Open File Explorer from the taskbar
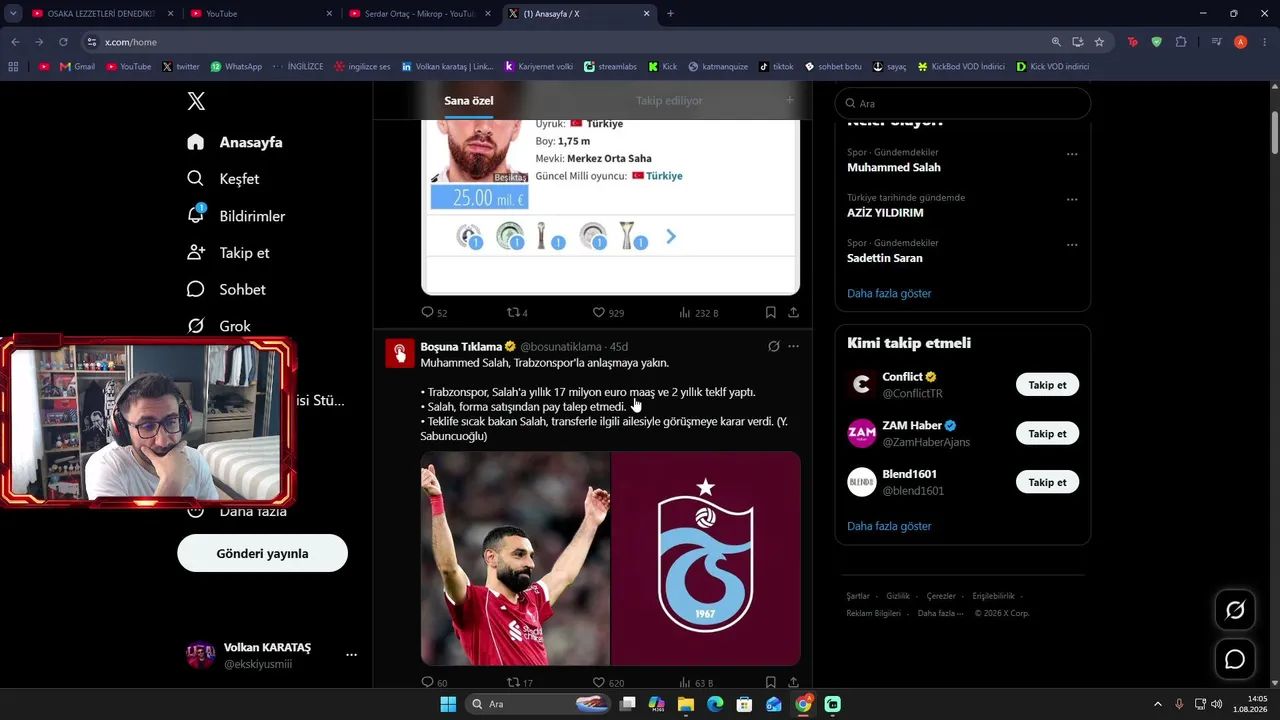The width and height of the screenshot is (1280, 720). 686,704
